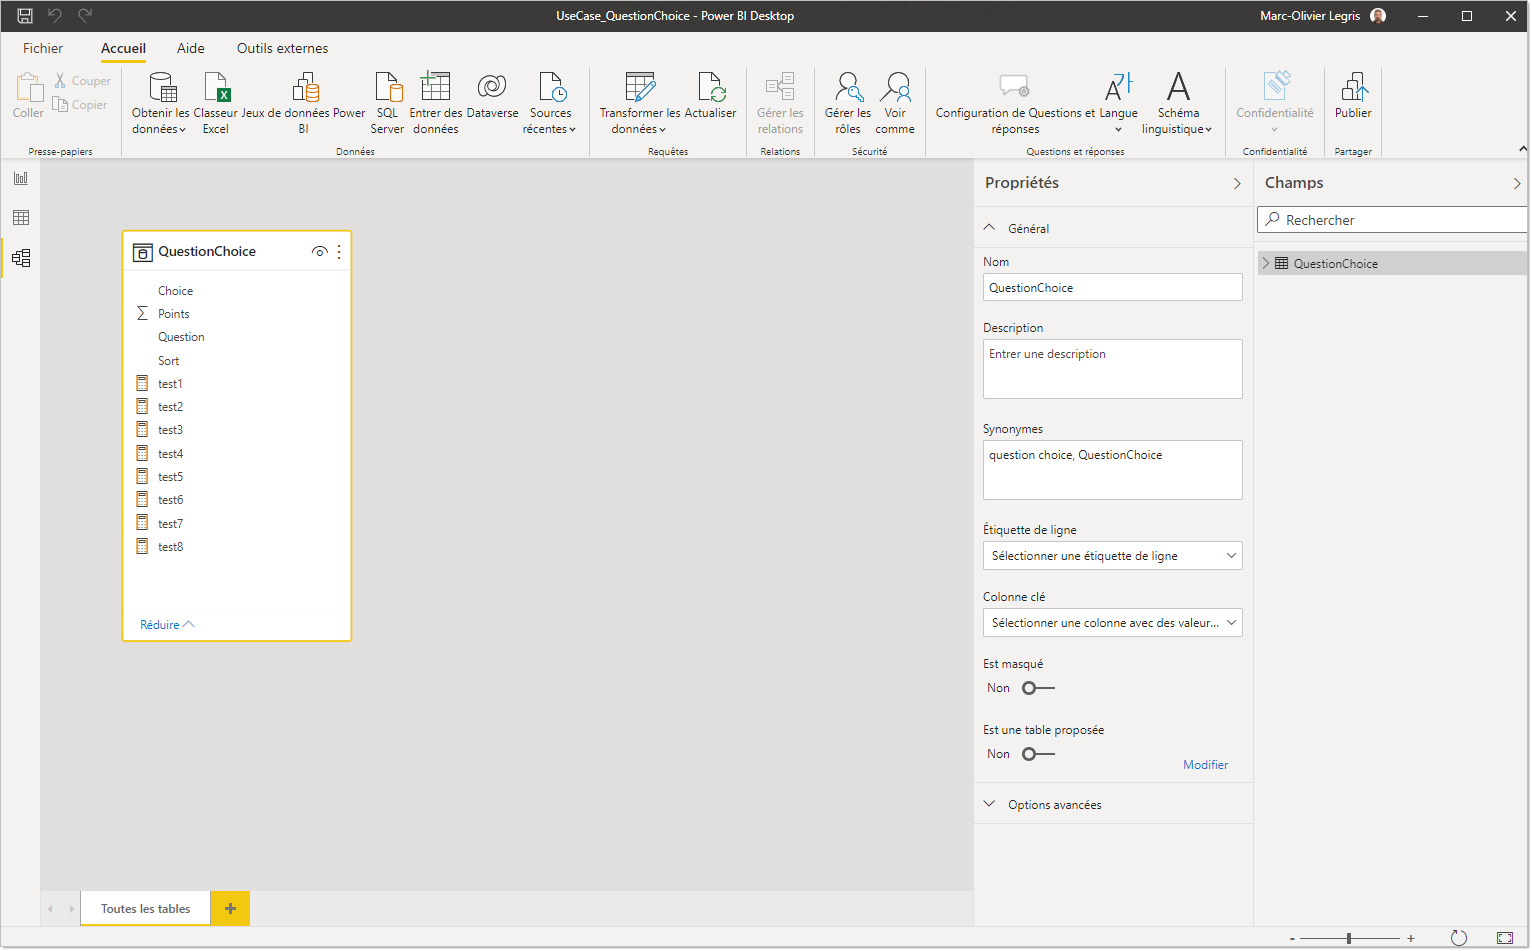Open Transformer les données
Screen dimensions: 1532x951
tap(640, 103)
